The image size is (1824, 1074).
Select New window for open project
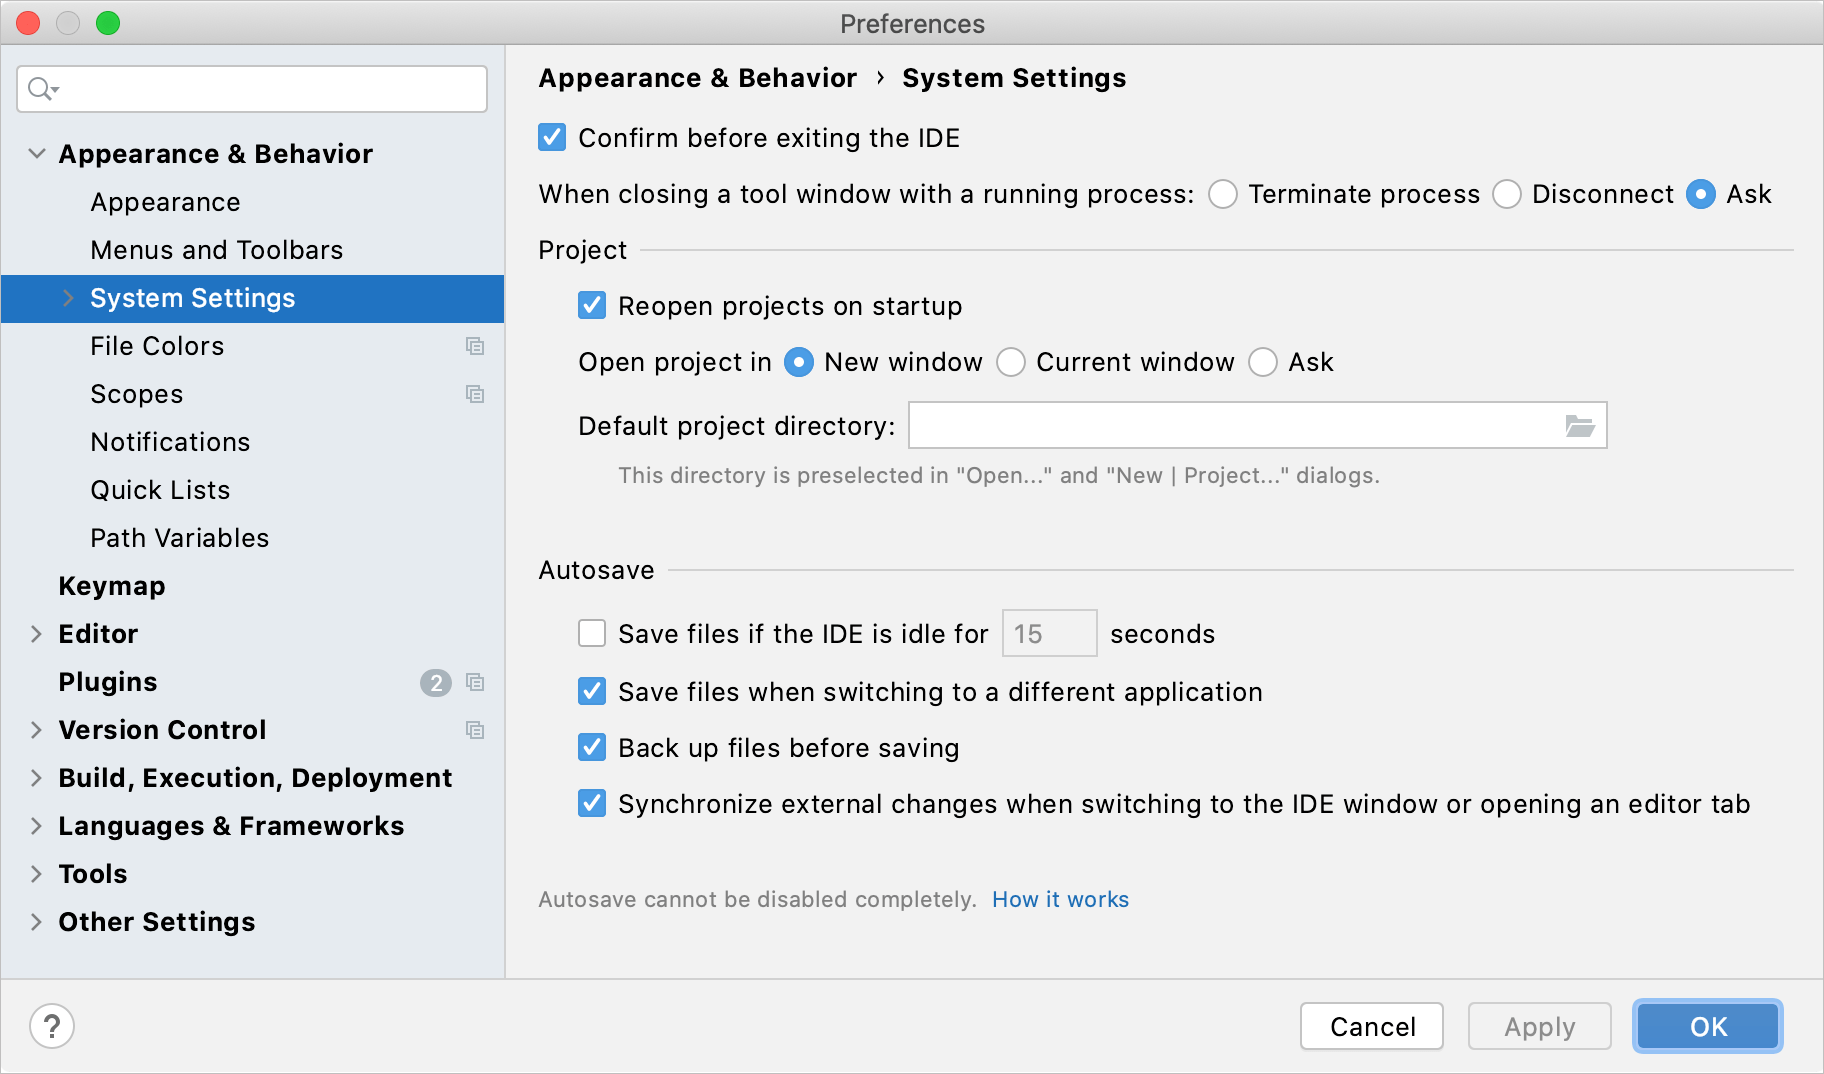coord(799,362)
